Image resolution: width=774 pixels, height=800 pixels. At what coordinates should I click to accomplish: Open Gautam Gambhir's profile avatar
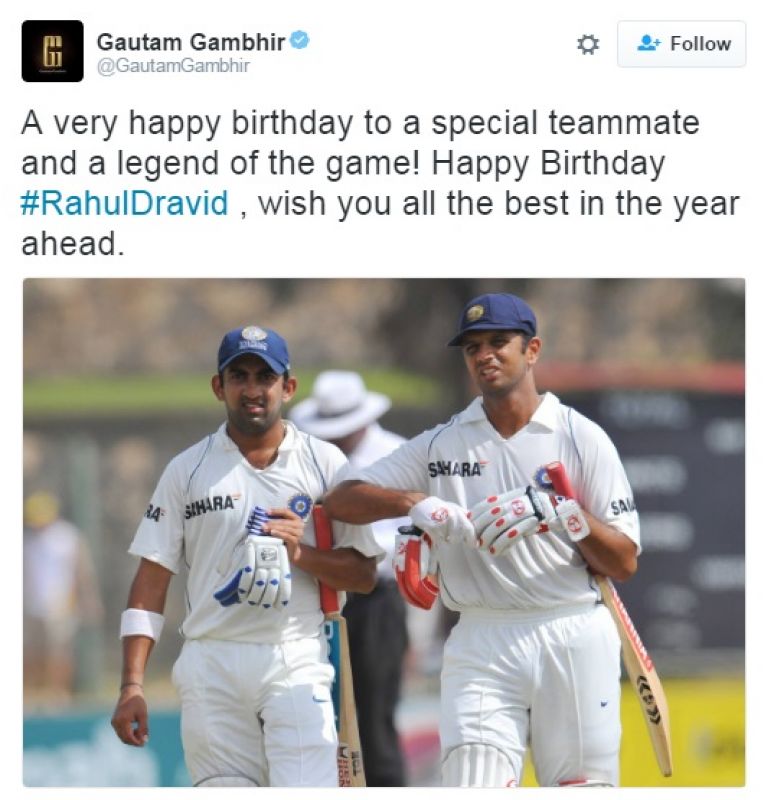(x=52, y=51)
